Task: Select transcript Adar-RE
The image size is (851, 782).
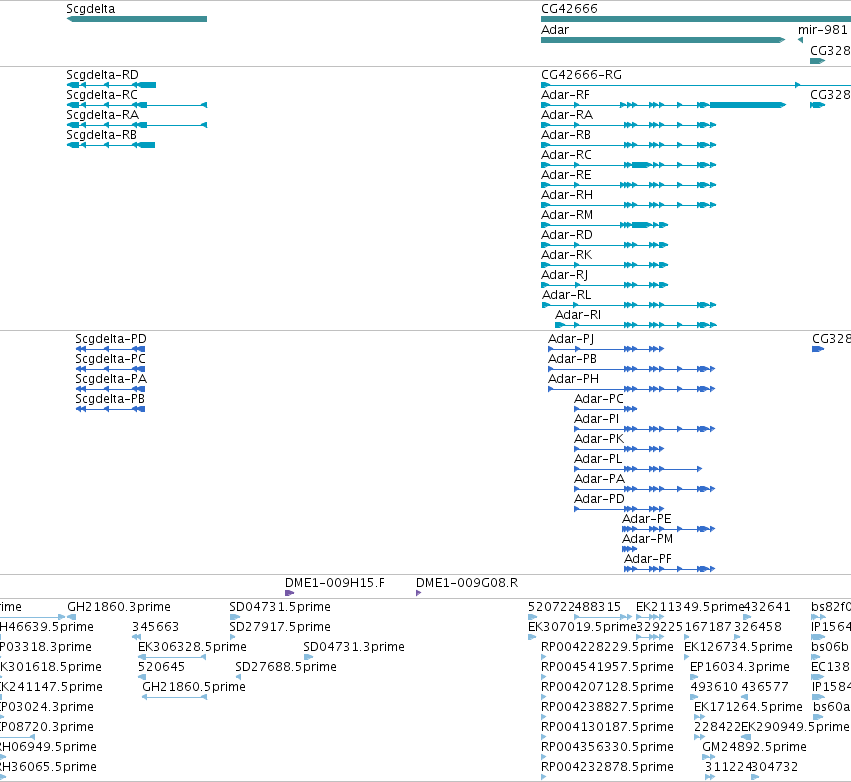Action: [x=628, y=185]
